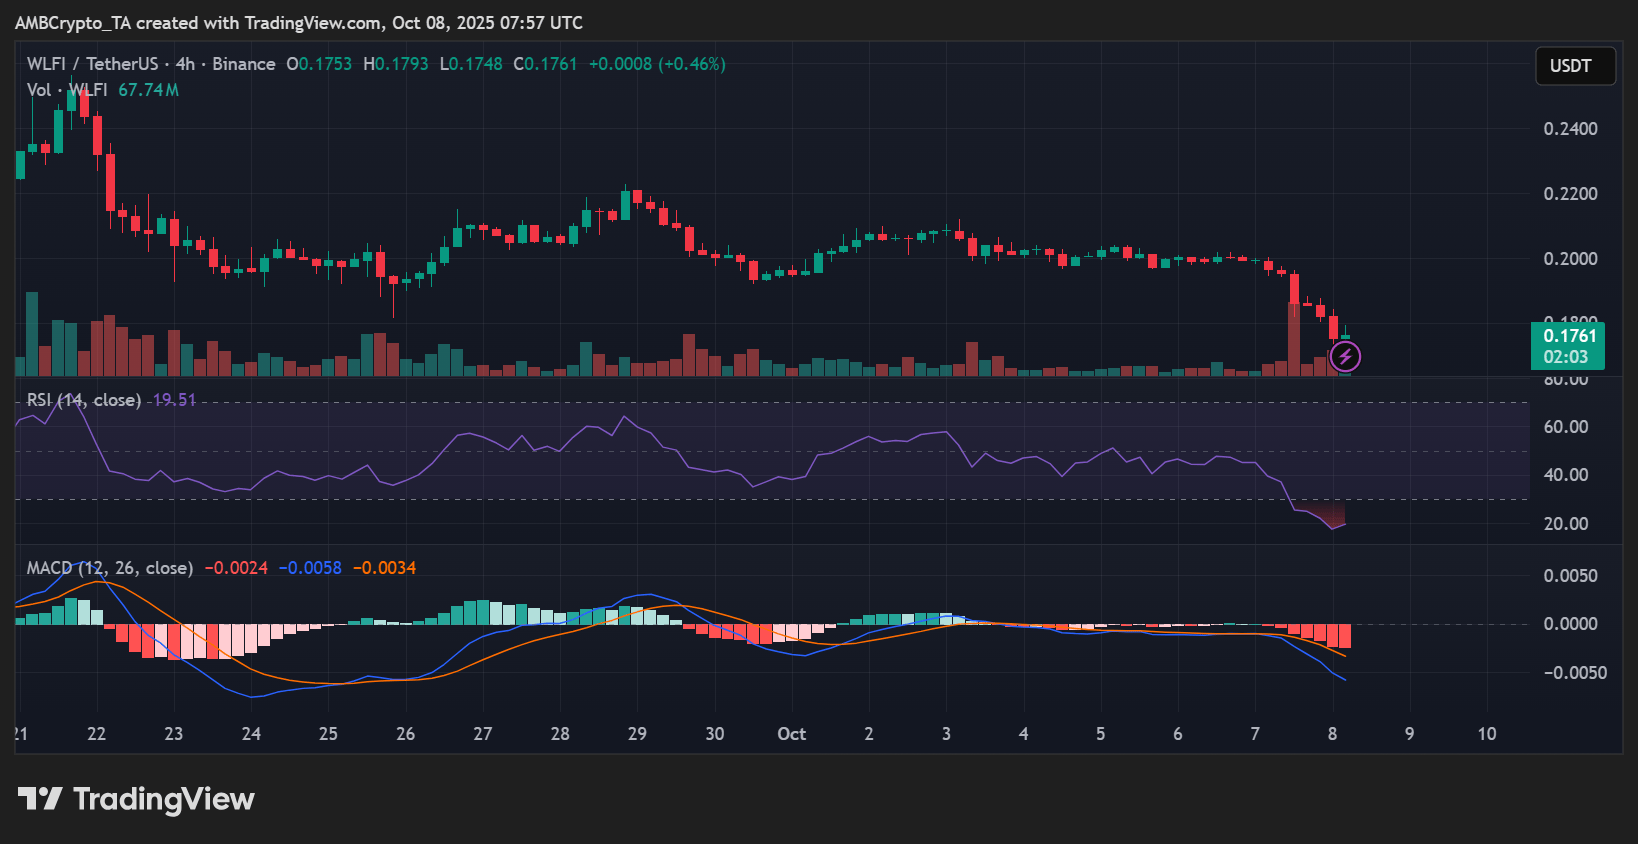Click the Oct month label on time axis
This screenshot has width=1638, height=844.
(792, 734)
